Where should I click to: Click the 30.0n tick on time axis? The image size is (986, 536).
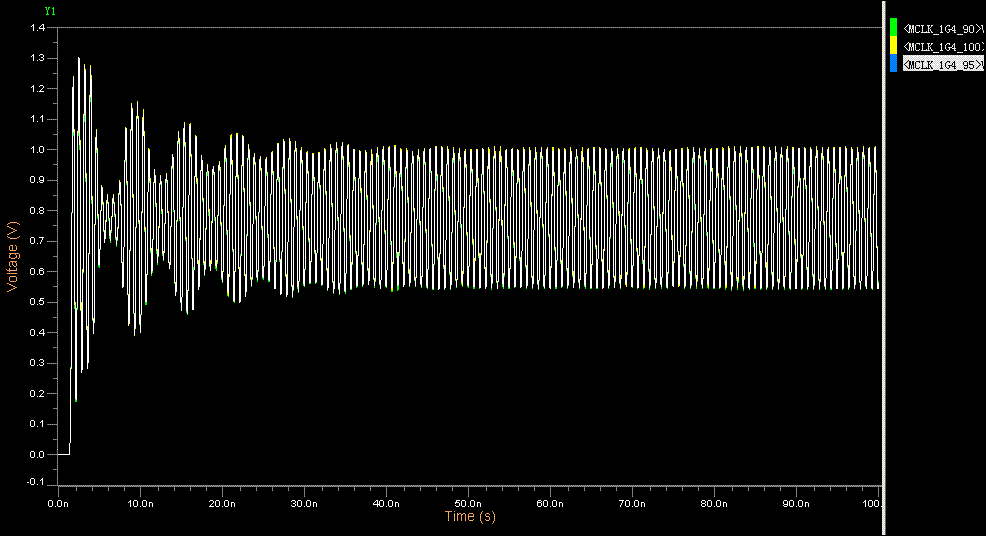[x=304, y=503]
